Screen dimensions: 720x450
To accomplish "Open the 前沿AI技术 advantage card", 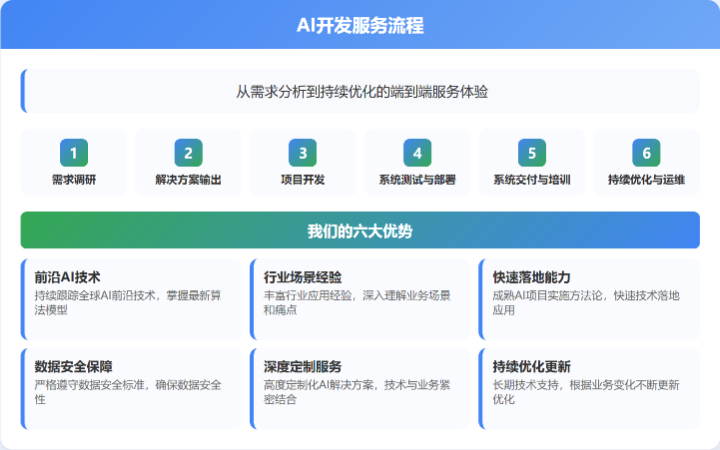I will pos(131,299).
